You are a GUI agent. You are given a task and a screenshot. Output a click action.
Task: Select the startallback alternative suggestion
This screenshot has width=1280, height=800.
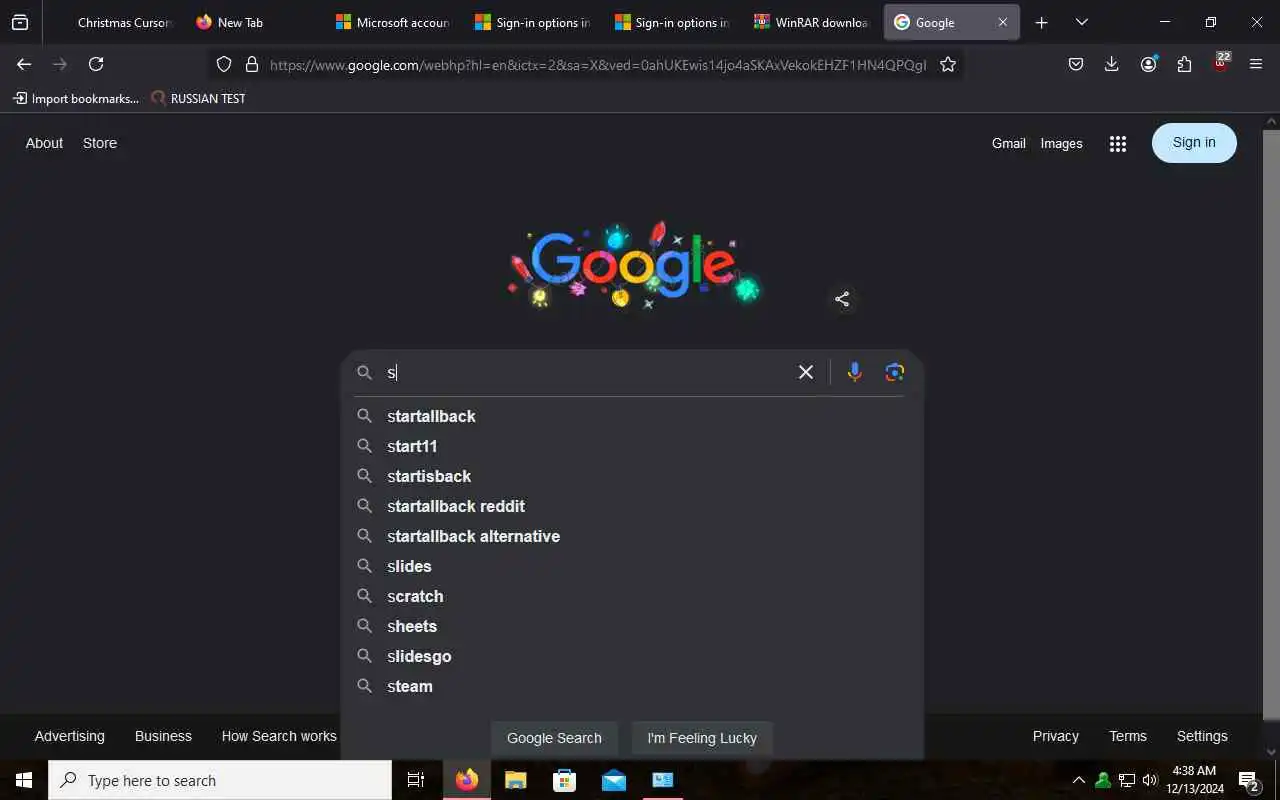(x=632, y=536)
